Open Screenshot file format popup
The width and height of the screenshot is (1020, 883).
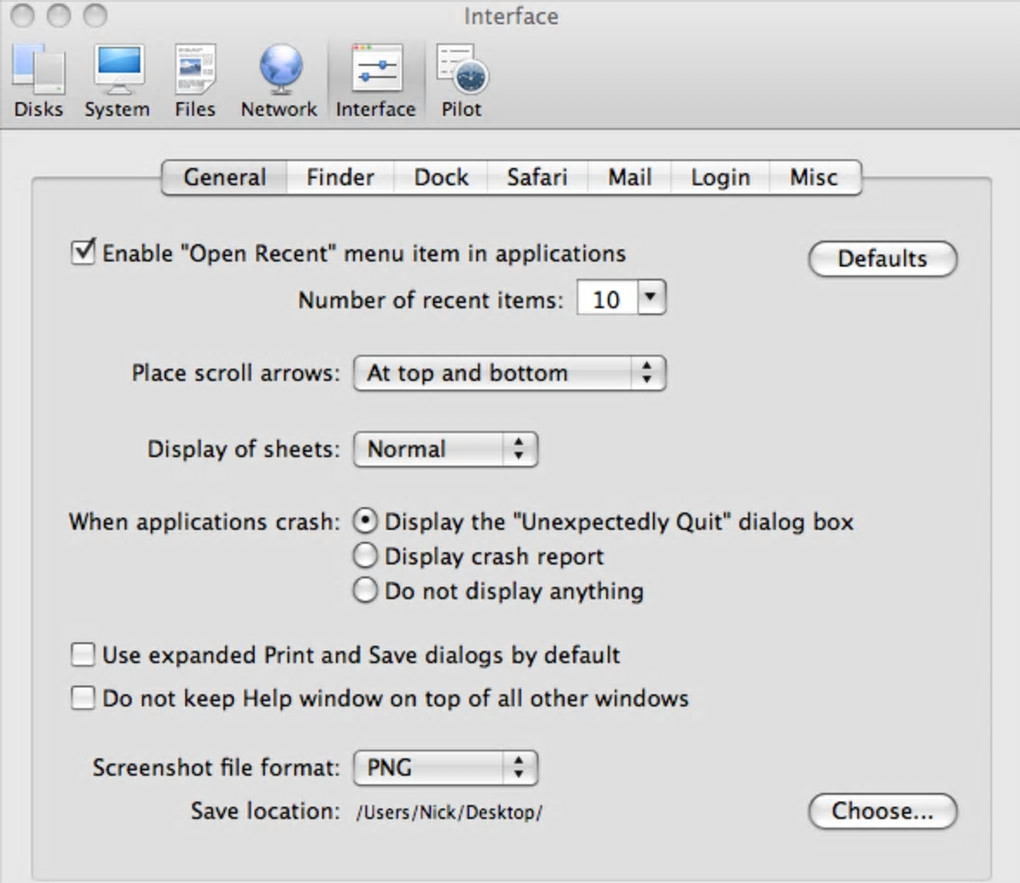446,768
